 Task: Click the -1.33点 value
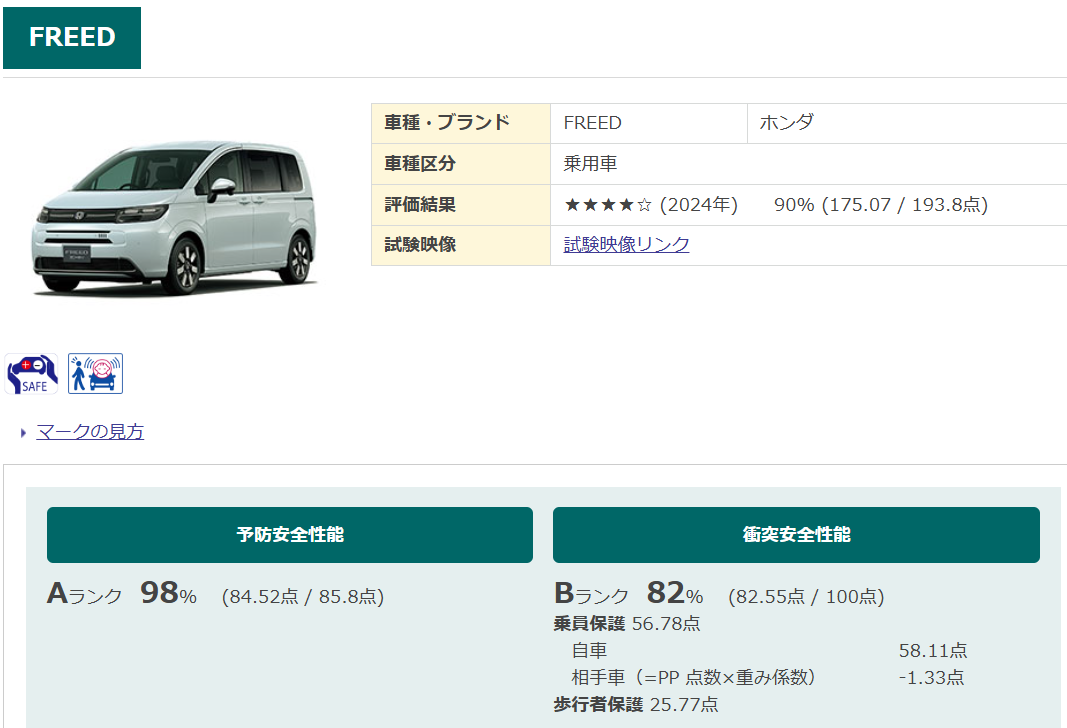coord(932,678)
